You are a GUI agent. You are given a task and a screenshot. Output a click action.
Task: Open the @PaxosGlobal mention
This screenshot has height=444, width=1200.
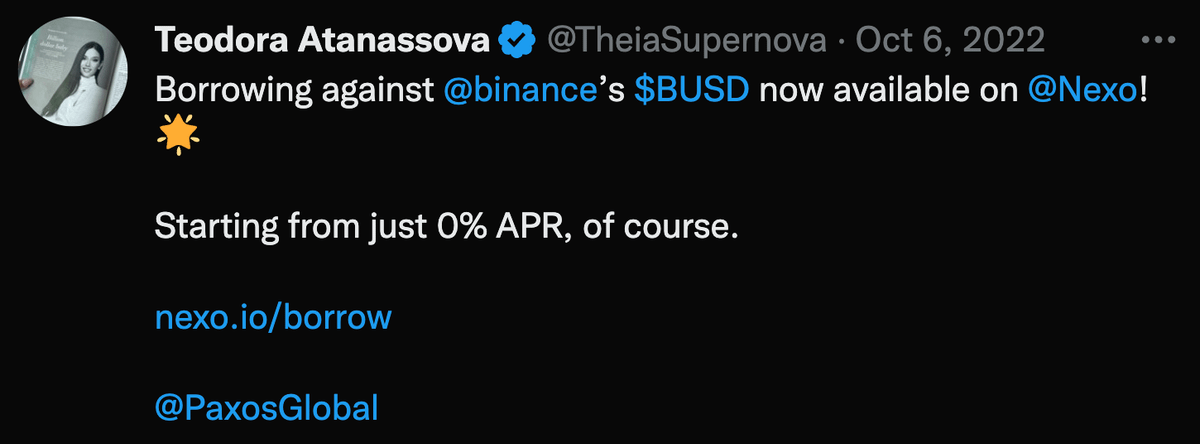tap(267, 407)
